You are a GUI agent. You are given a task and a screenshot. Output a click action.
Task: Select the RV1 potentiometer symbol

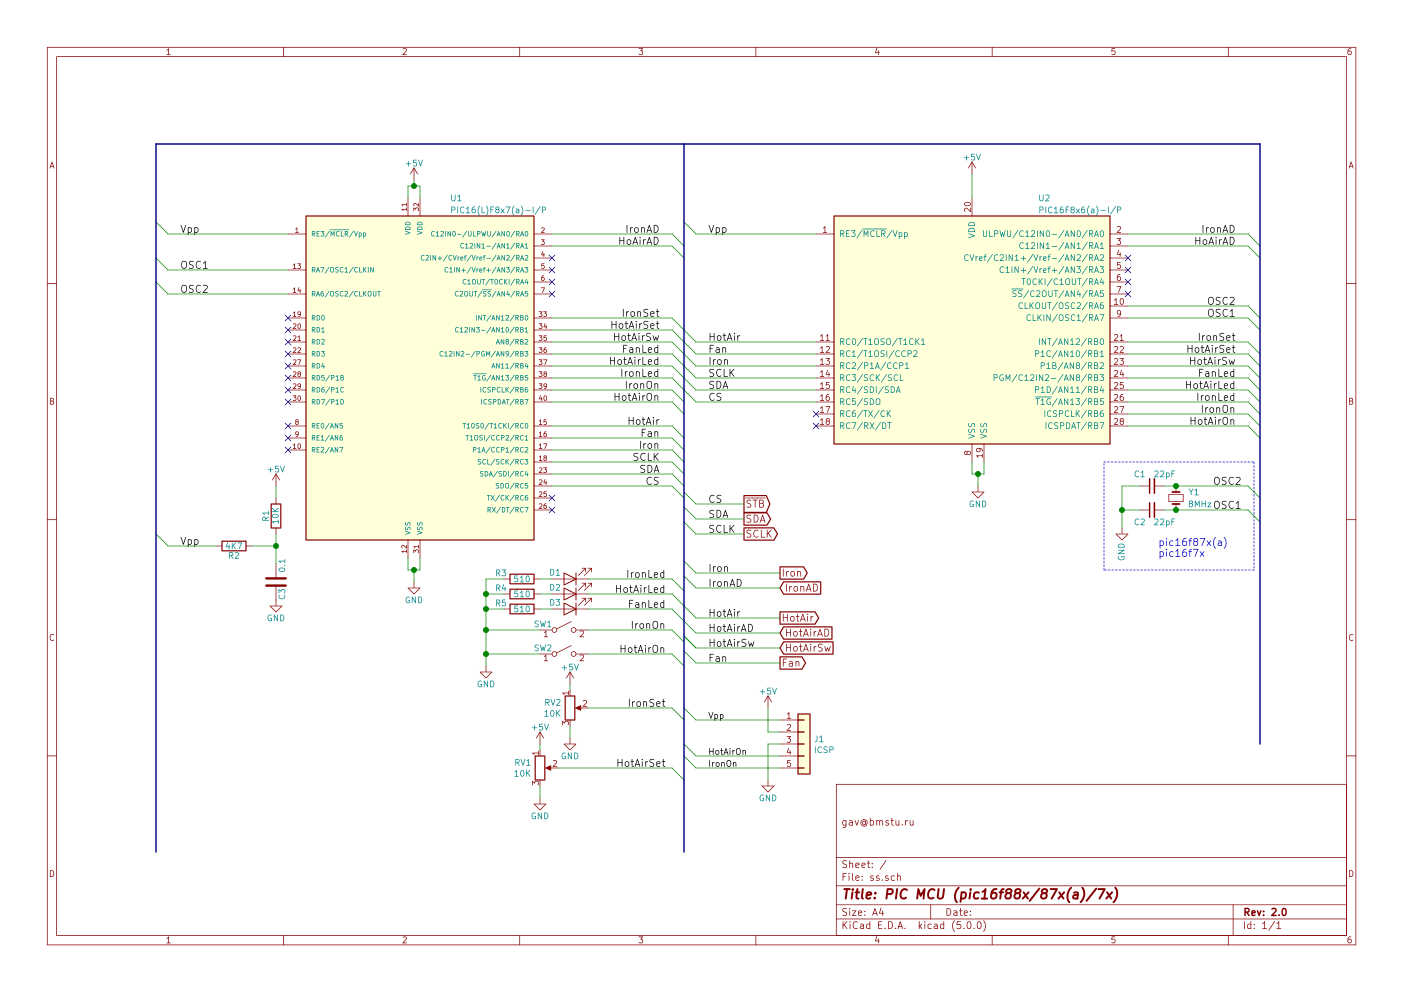tap(540, 768)
